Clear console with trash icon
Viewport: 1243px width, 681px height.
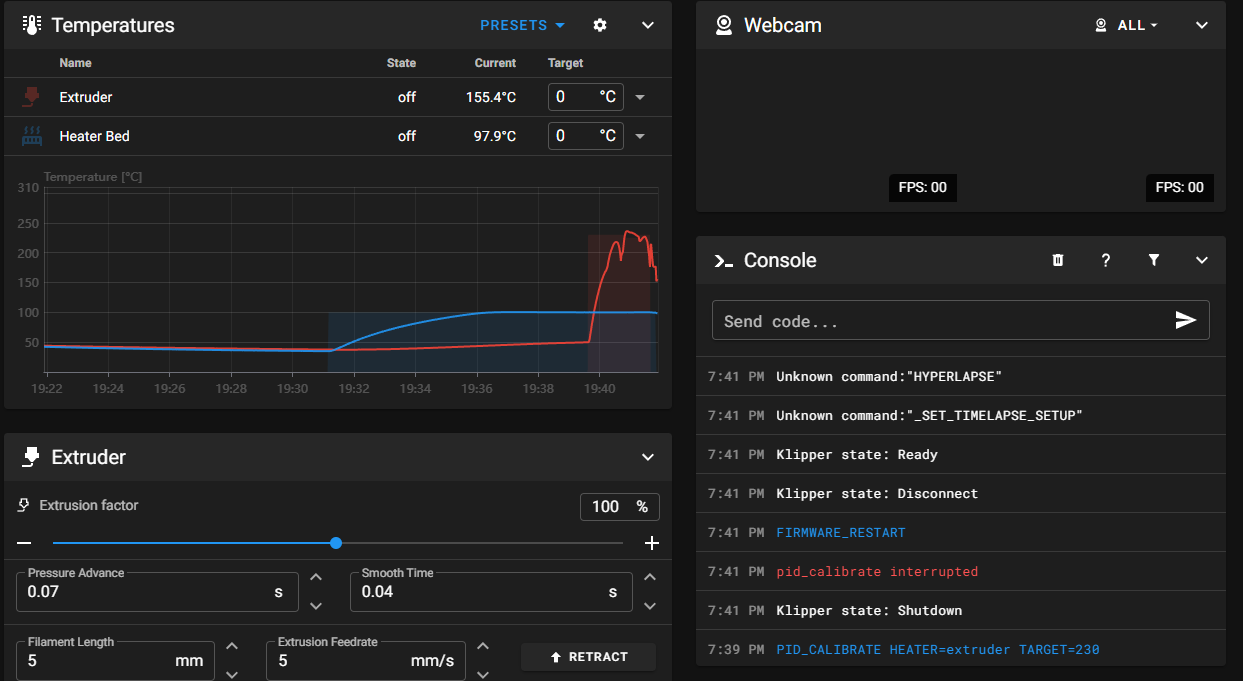point(1058,260)
